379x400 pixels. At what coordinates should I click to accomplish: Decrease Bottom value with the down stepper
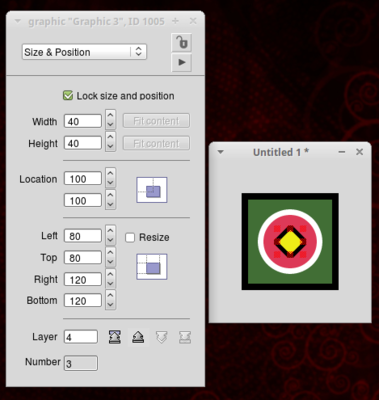tap(111, 305)
